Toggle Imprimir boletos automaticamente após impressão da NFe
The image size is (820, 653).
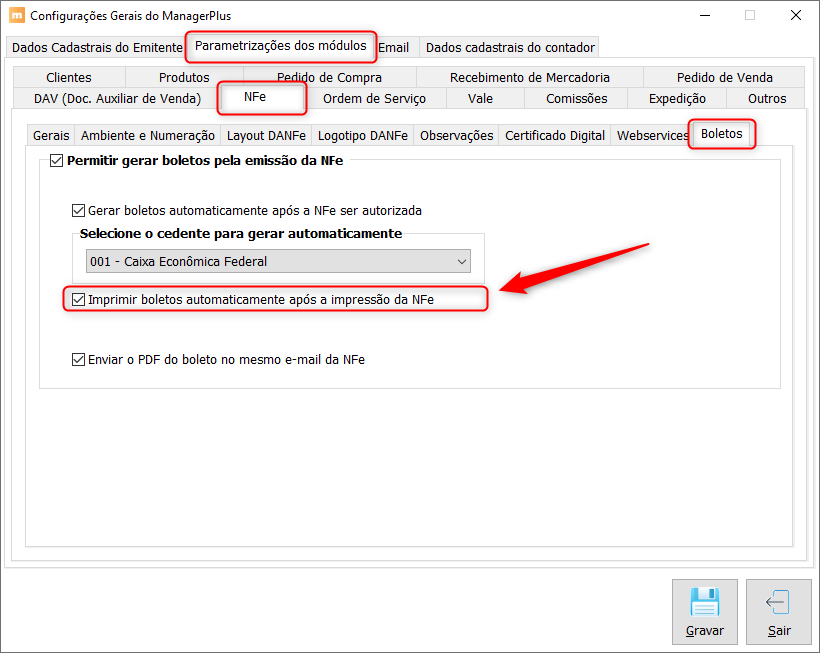pyautogui.click(x=78, y=300)
